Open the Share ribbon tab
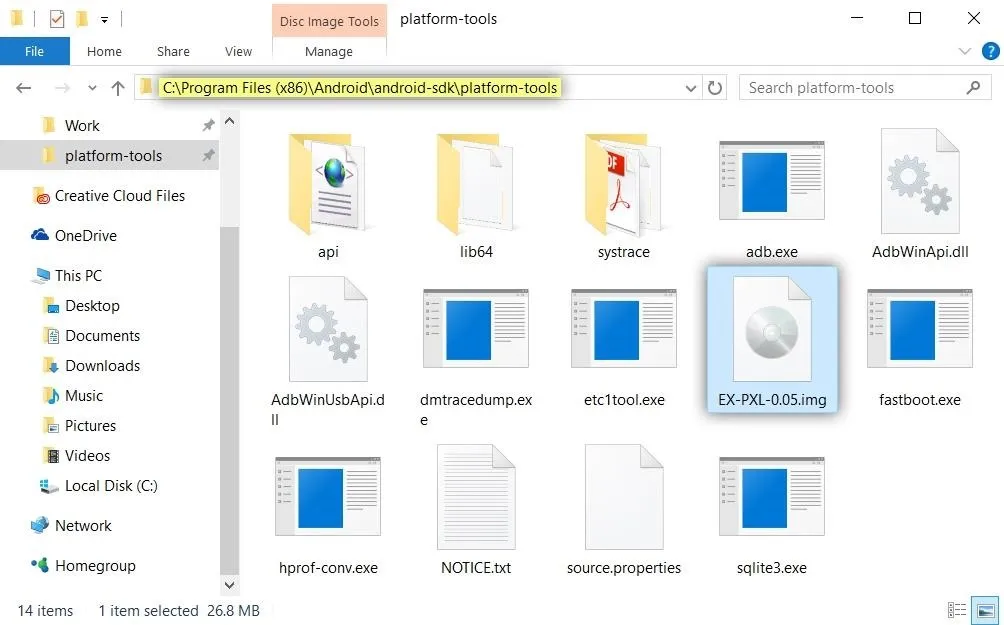 coord(173,51)
